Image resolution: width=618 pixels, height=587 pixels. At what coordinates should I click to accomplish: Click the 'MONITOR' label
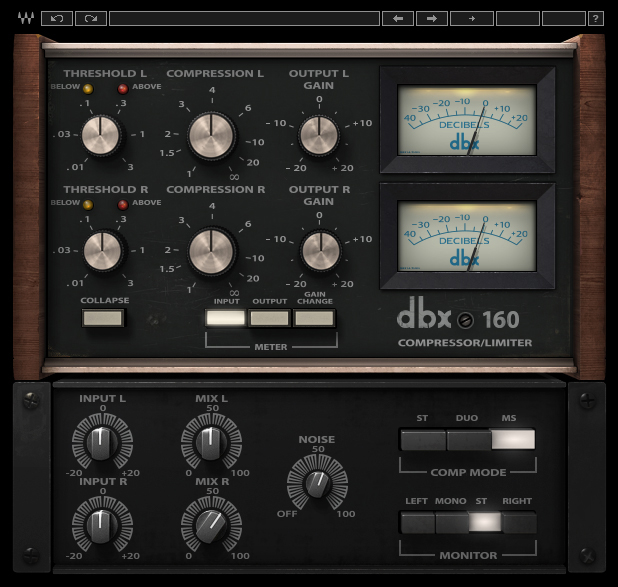click(468, 555)
